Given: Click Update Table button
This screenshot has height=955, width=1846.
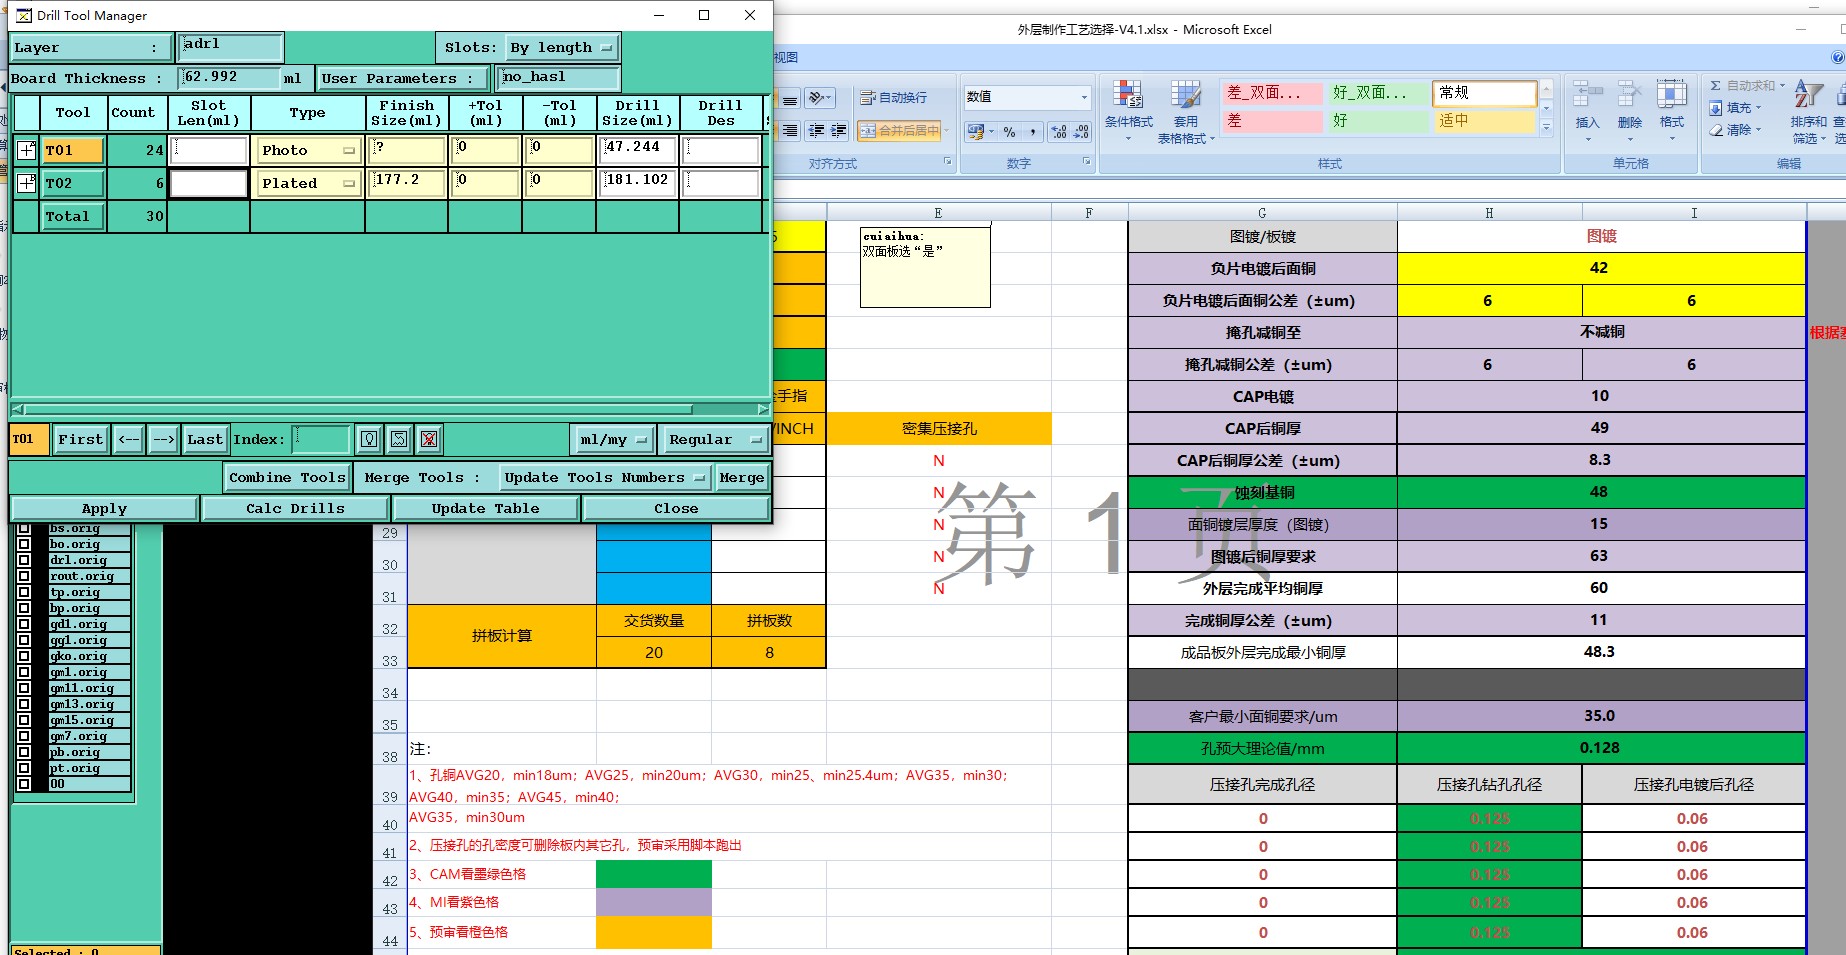Looking at the screenshot, I should coord(485,509).
